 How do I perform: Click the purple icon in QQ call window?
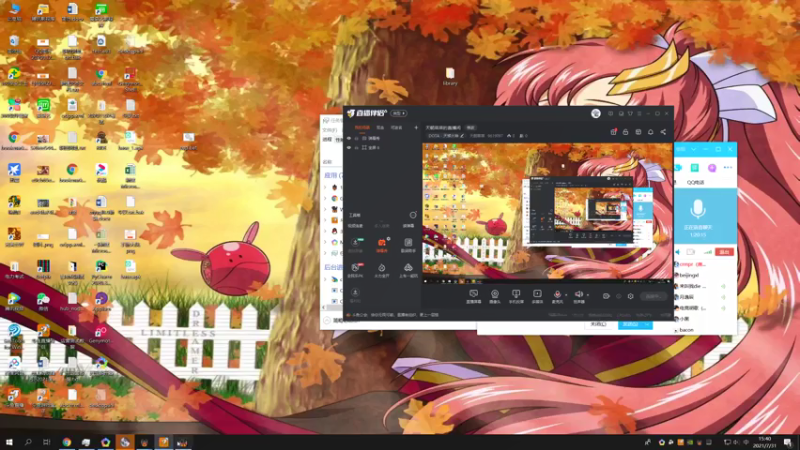coord(712,168)
